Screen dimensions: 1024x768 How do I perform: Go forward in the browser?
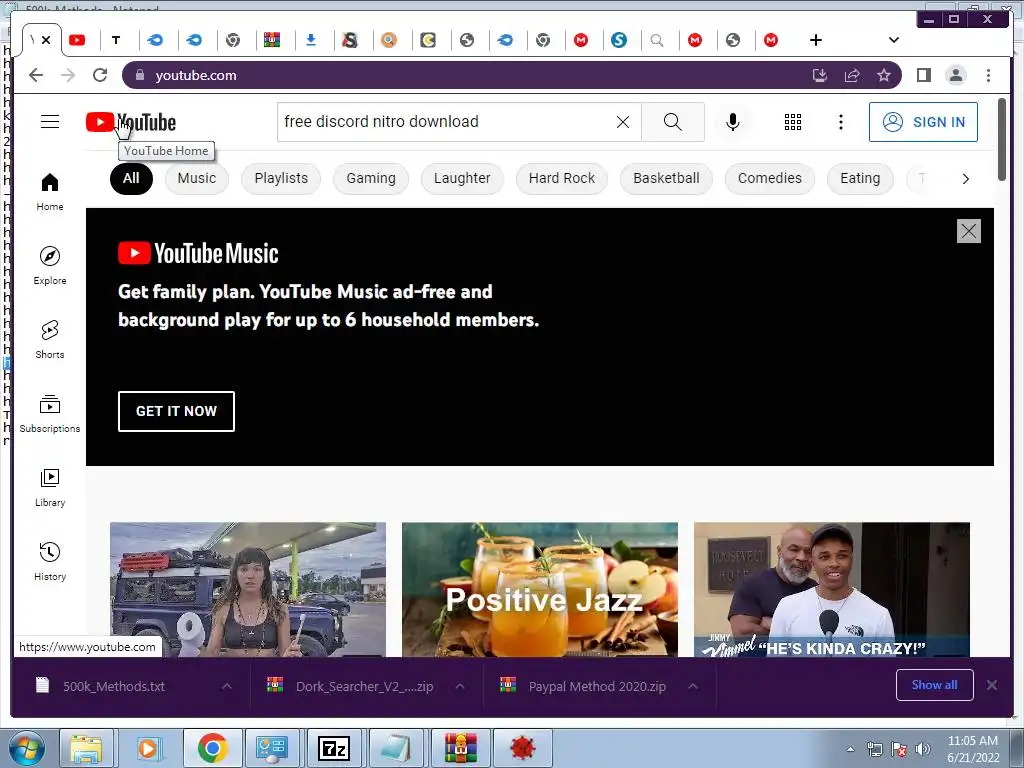point(68,75)
